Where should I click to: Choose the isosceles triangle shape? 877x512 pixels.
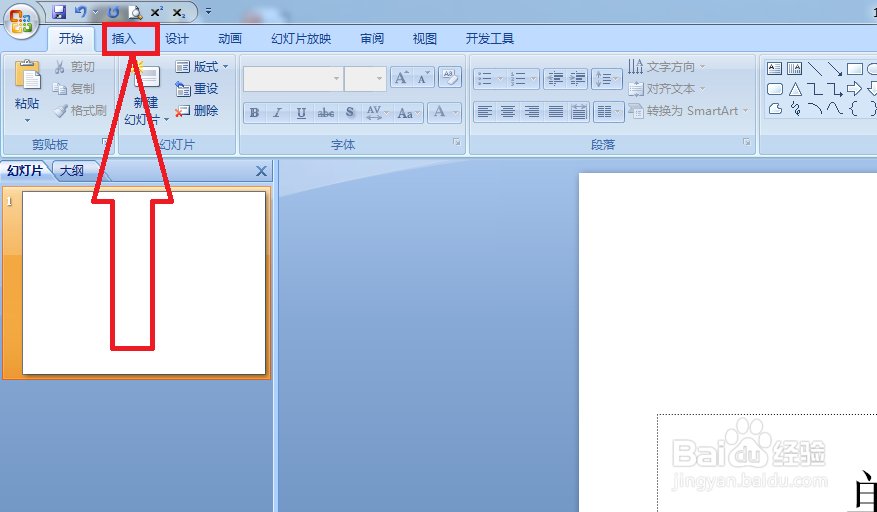795,89
